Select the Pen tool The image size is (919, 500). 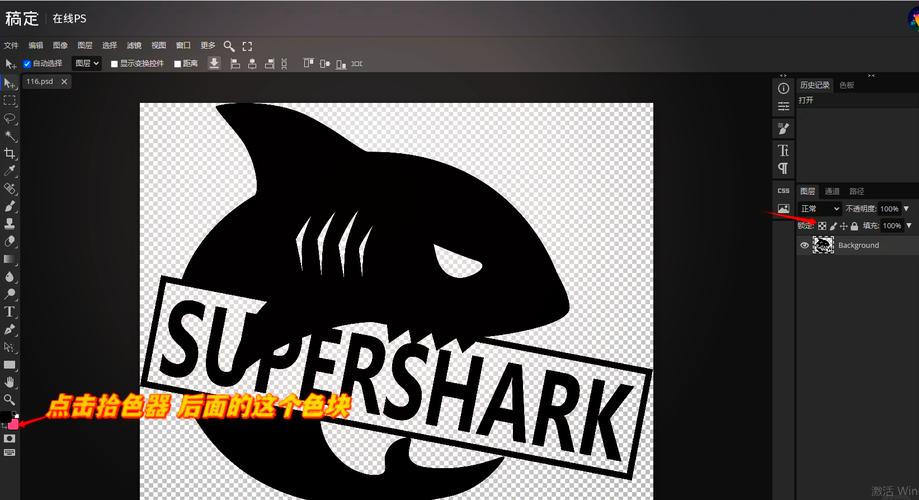point(10,329)
